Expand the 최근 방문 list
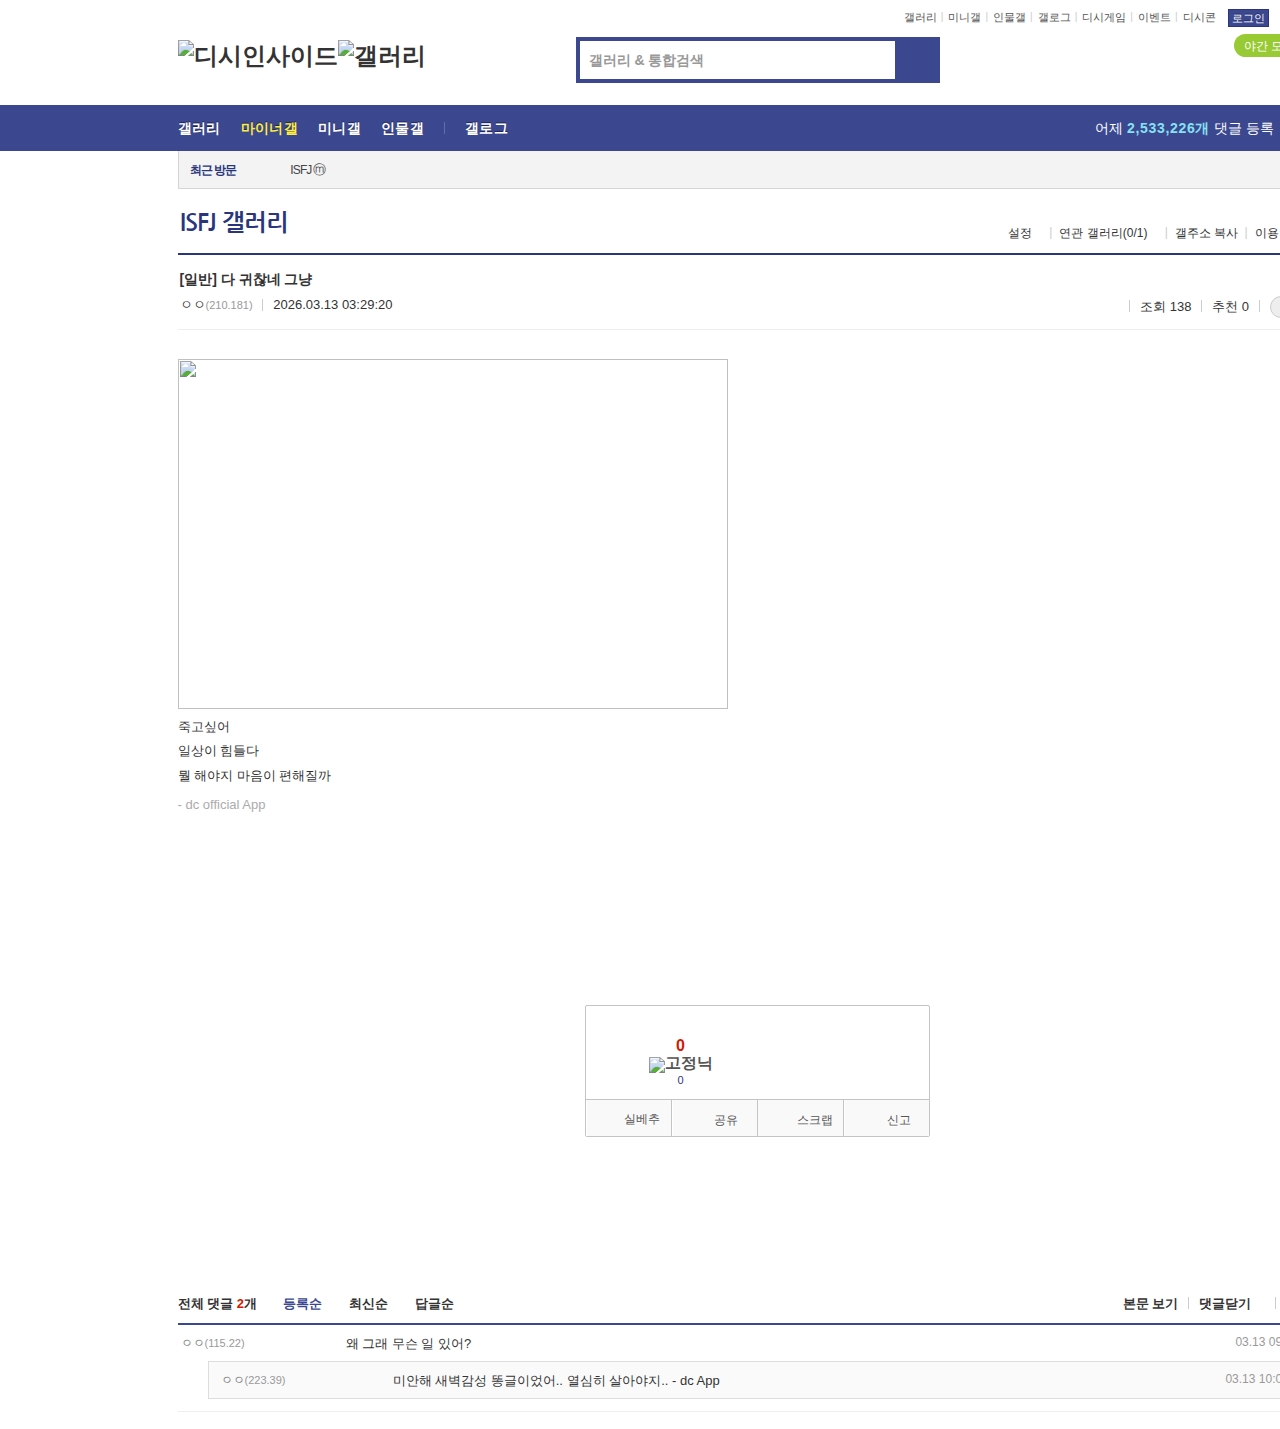The image size is (1280, 1429). (x=213, y=170)
